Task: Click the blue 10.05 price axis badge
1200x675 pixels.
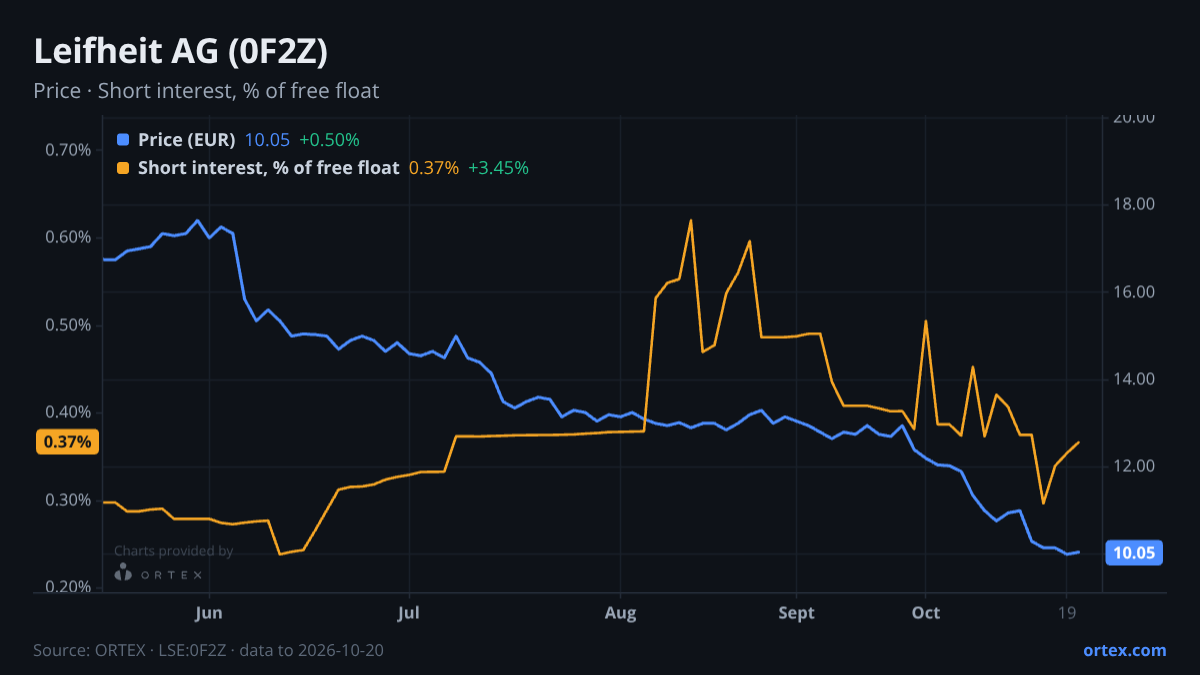Action: [1134, 553]
